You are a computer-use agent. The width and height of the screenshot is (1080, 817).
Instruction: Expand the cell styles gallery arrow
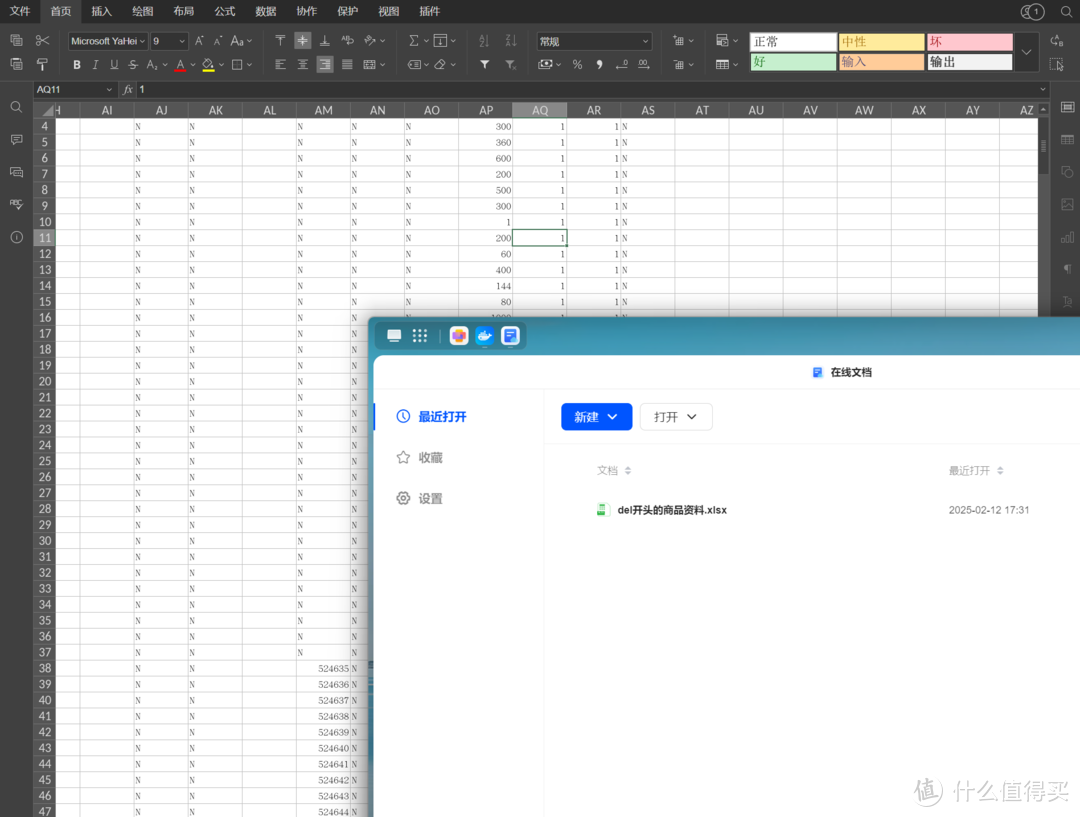pos(1026,52)
